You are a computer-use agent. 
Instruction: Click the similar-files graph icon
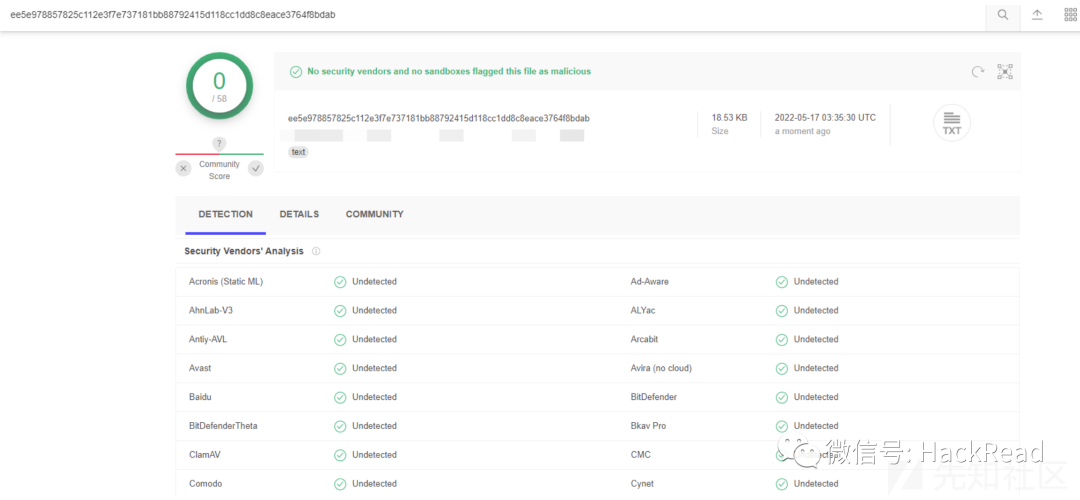[1005, 72]
